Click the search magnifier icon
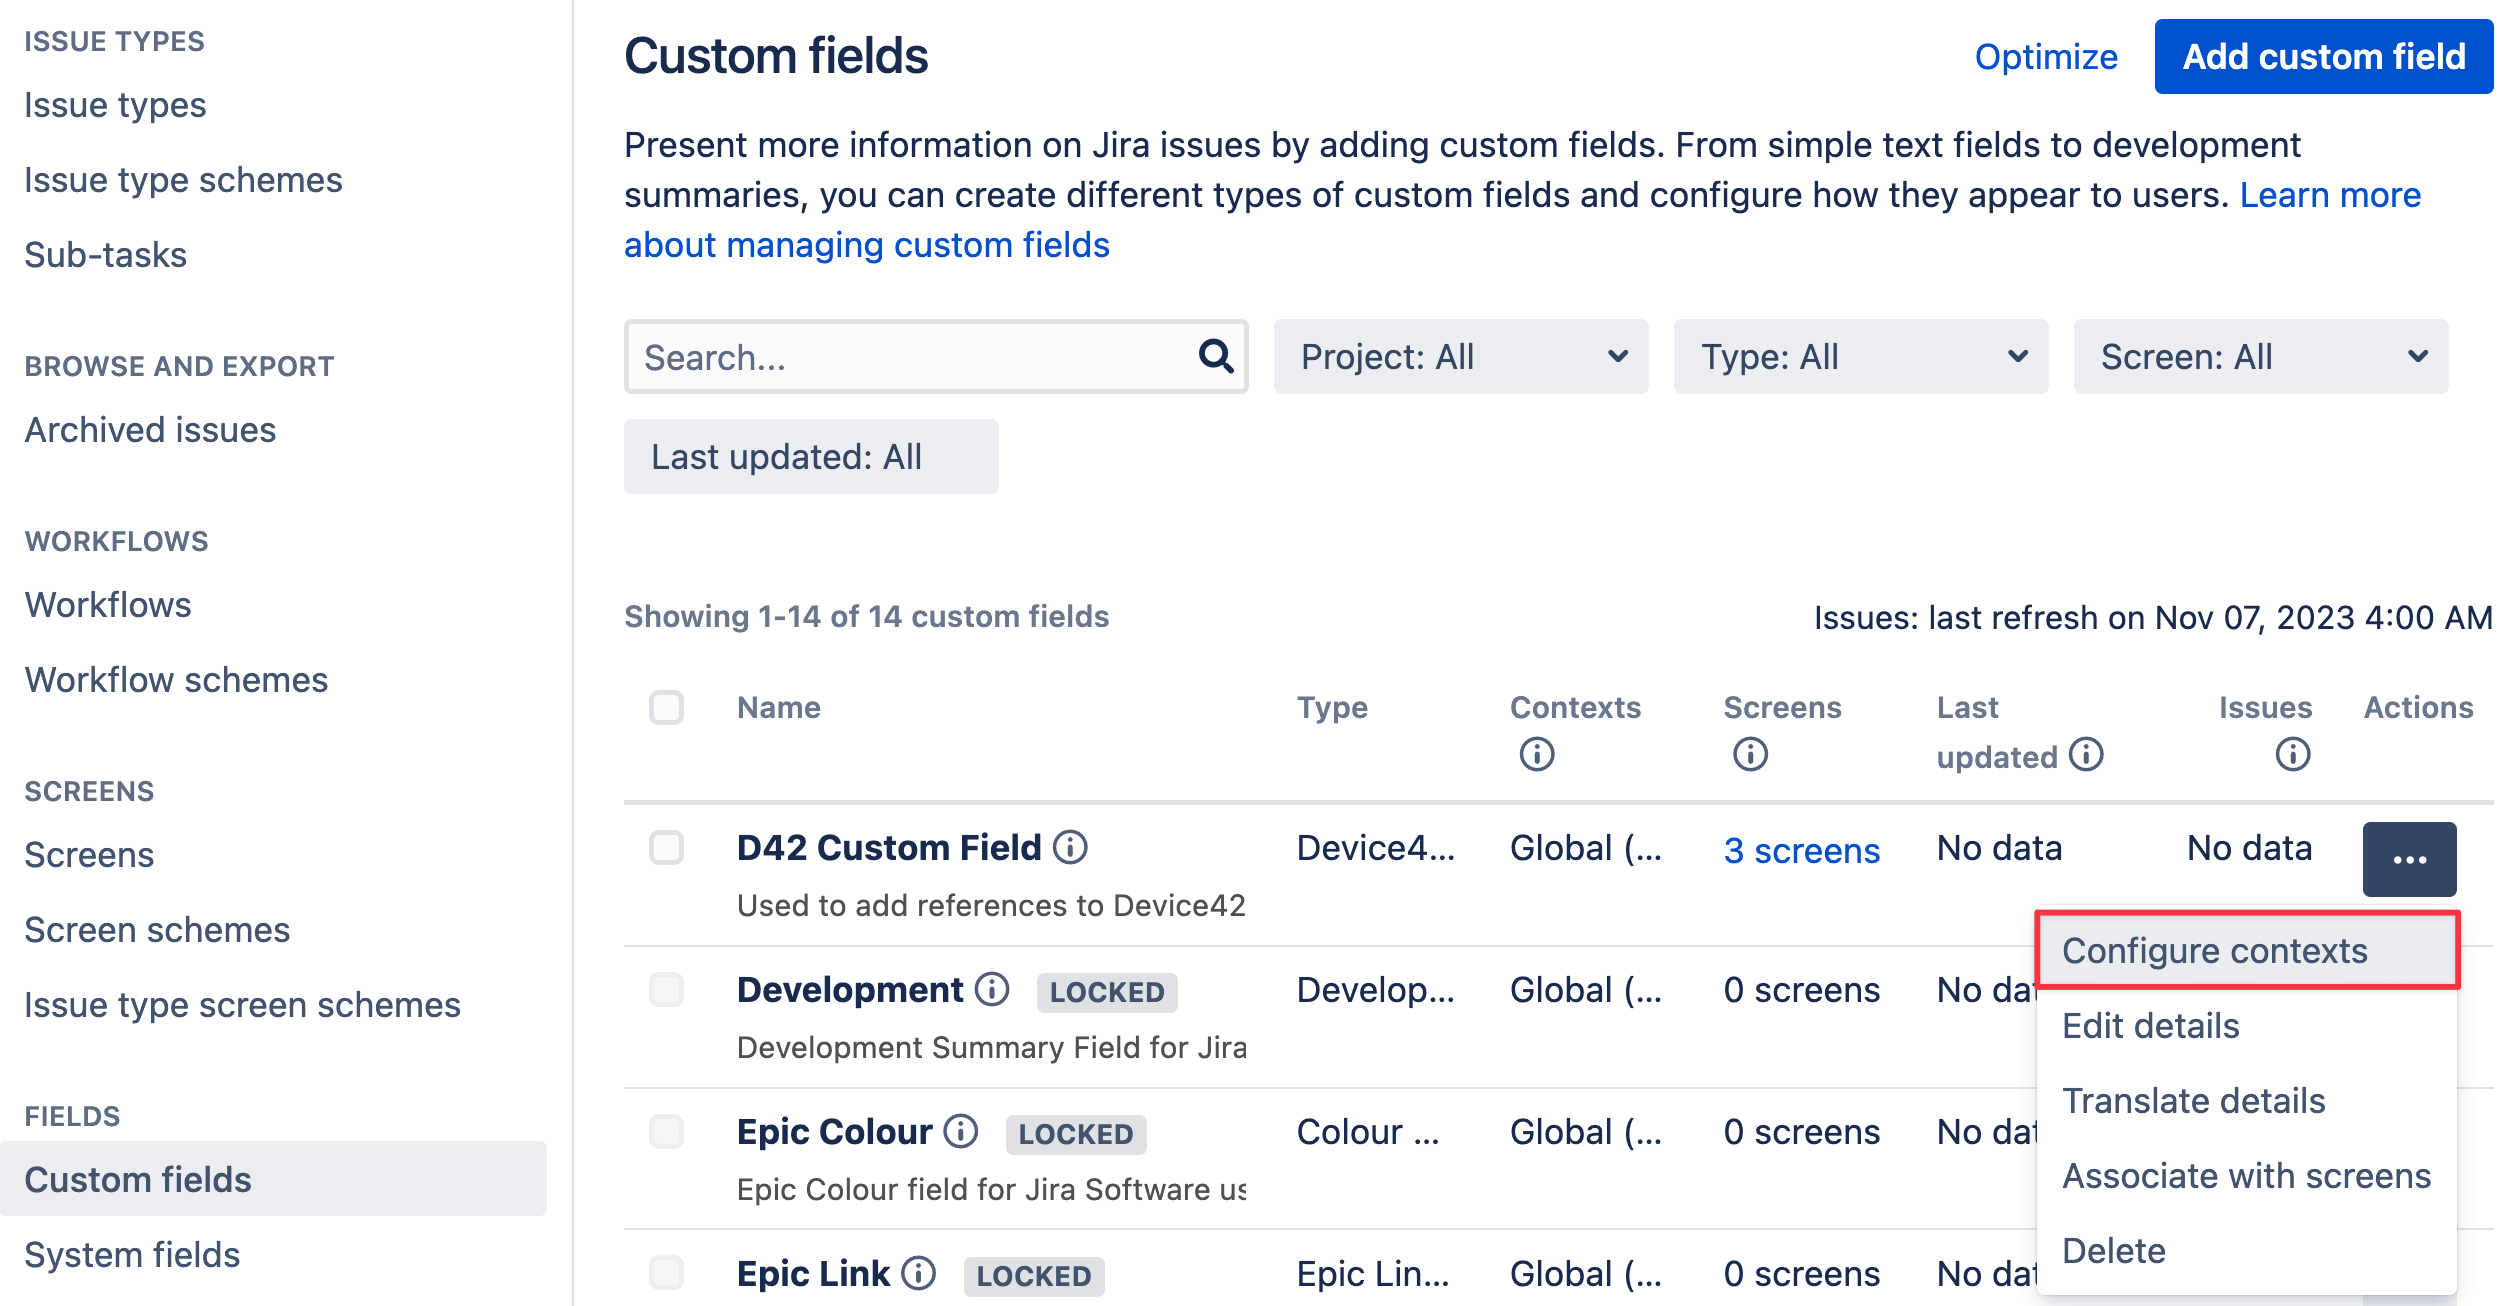This screenshot has height=1306, width=2520. pos(1214,356)
